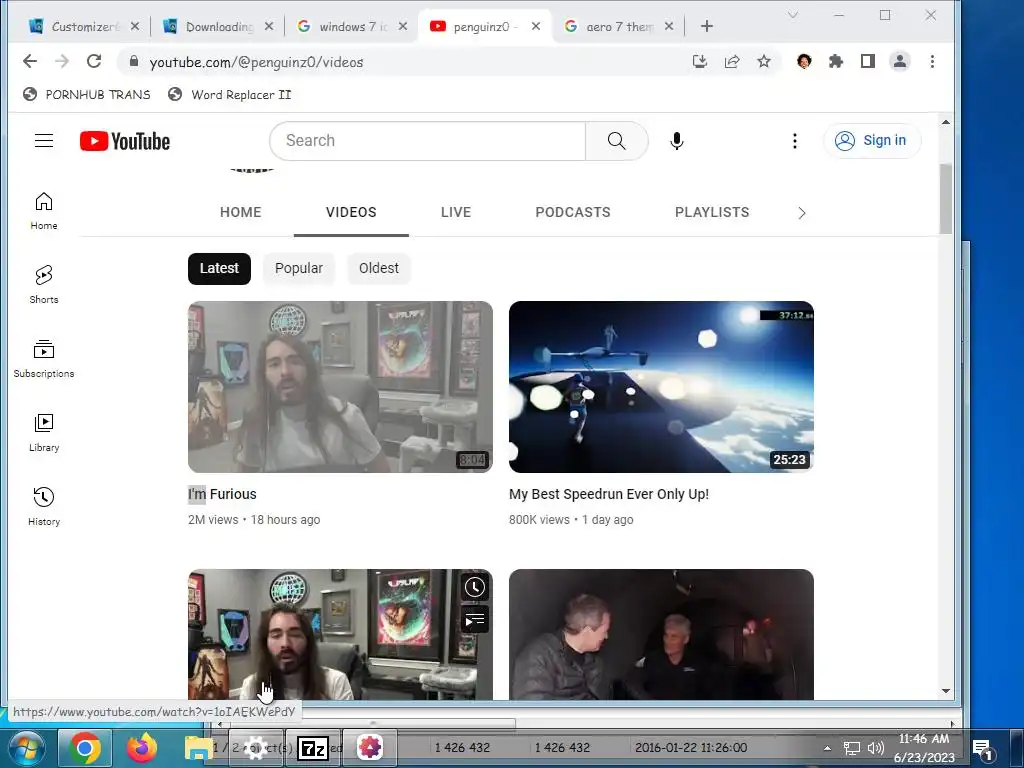Show hidden system tray icons
This screenshot has width=1024, height=768.
click(x=827, y=748)
